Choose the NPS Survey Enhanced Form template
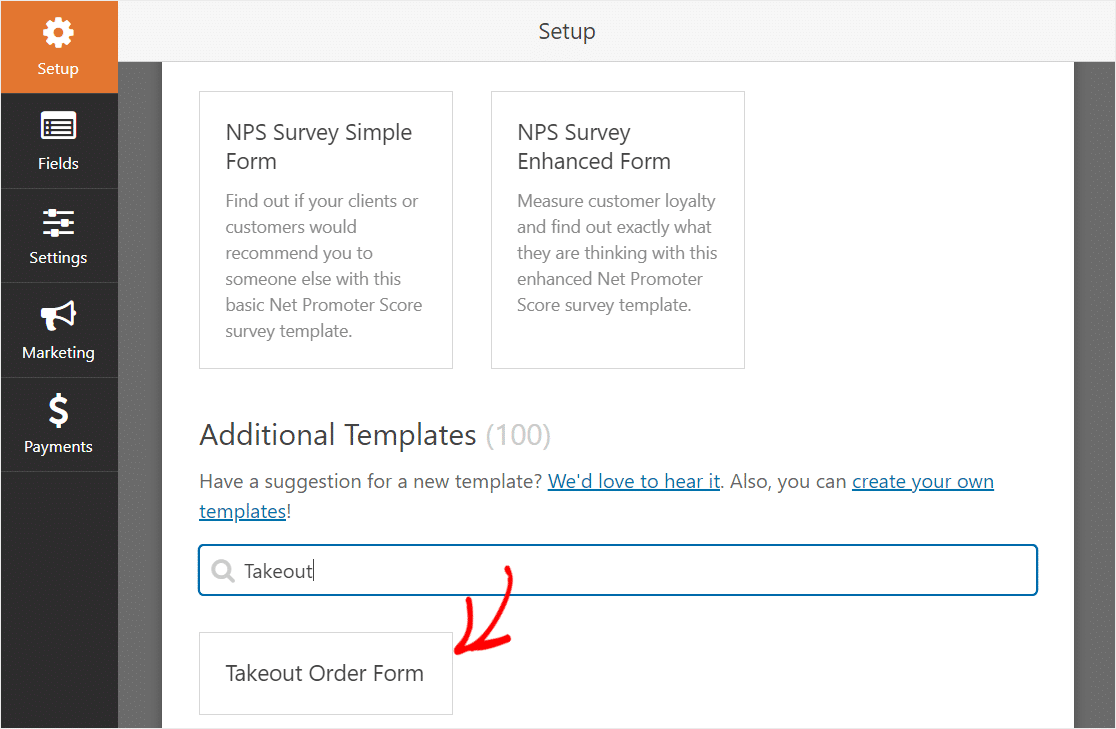The width and height of the screenshot is (1116, 729). pyautogui.click(x=618, y=230)
